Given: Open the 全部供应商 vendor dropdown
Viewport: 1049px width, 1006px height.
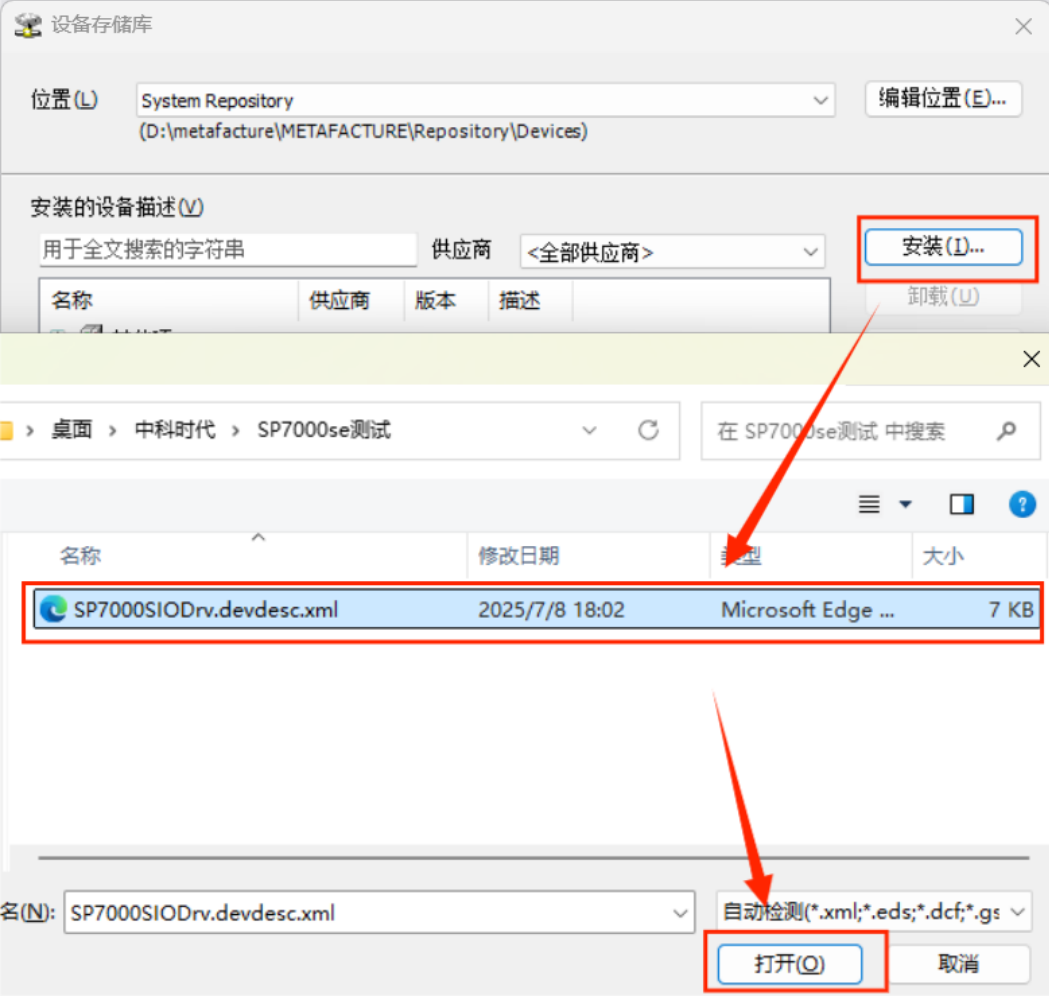Looking at the screenshot, I should tap(672, 252).
